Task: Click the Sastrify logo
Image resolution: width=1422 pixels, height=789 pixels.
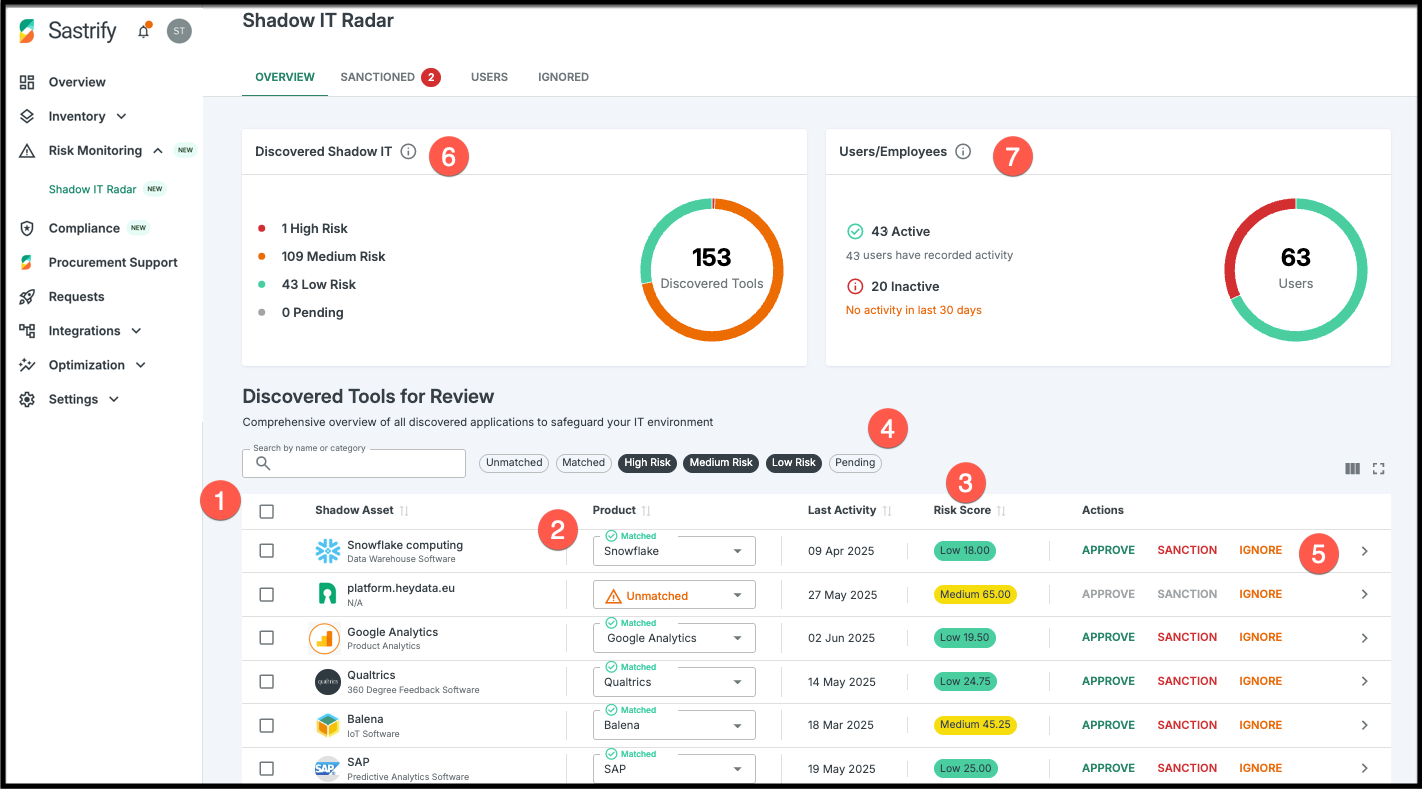Action: pos(68,31)
